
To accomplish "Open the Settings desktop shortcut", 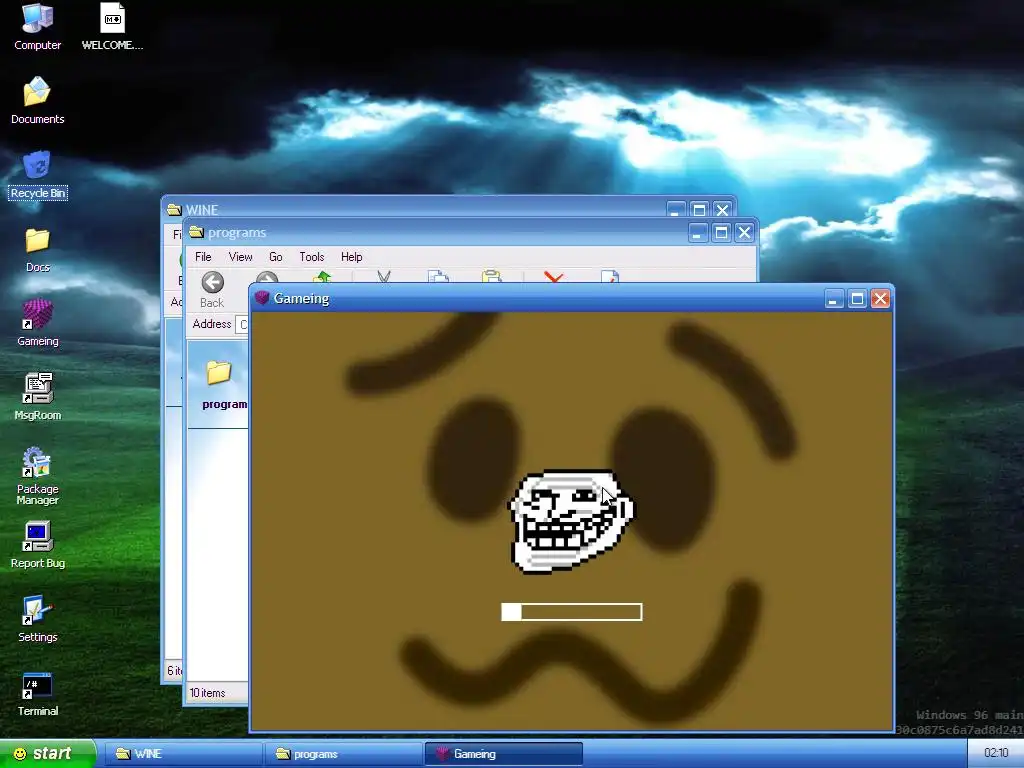I will [x=37, y=618].
